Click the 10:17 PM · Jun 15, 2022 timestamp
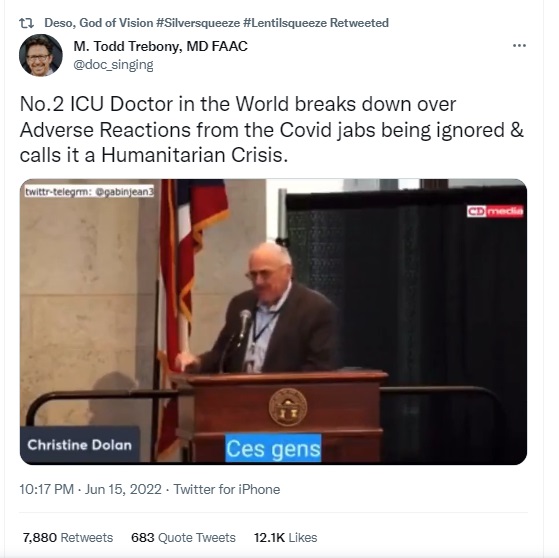Image resolution: width=559 pixels, height=558 pixels. click(x=90, y=489)
